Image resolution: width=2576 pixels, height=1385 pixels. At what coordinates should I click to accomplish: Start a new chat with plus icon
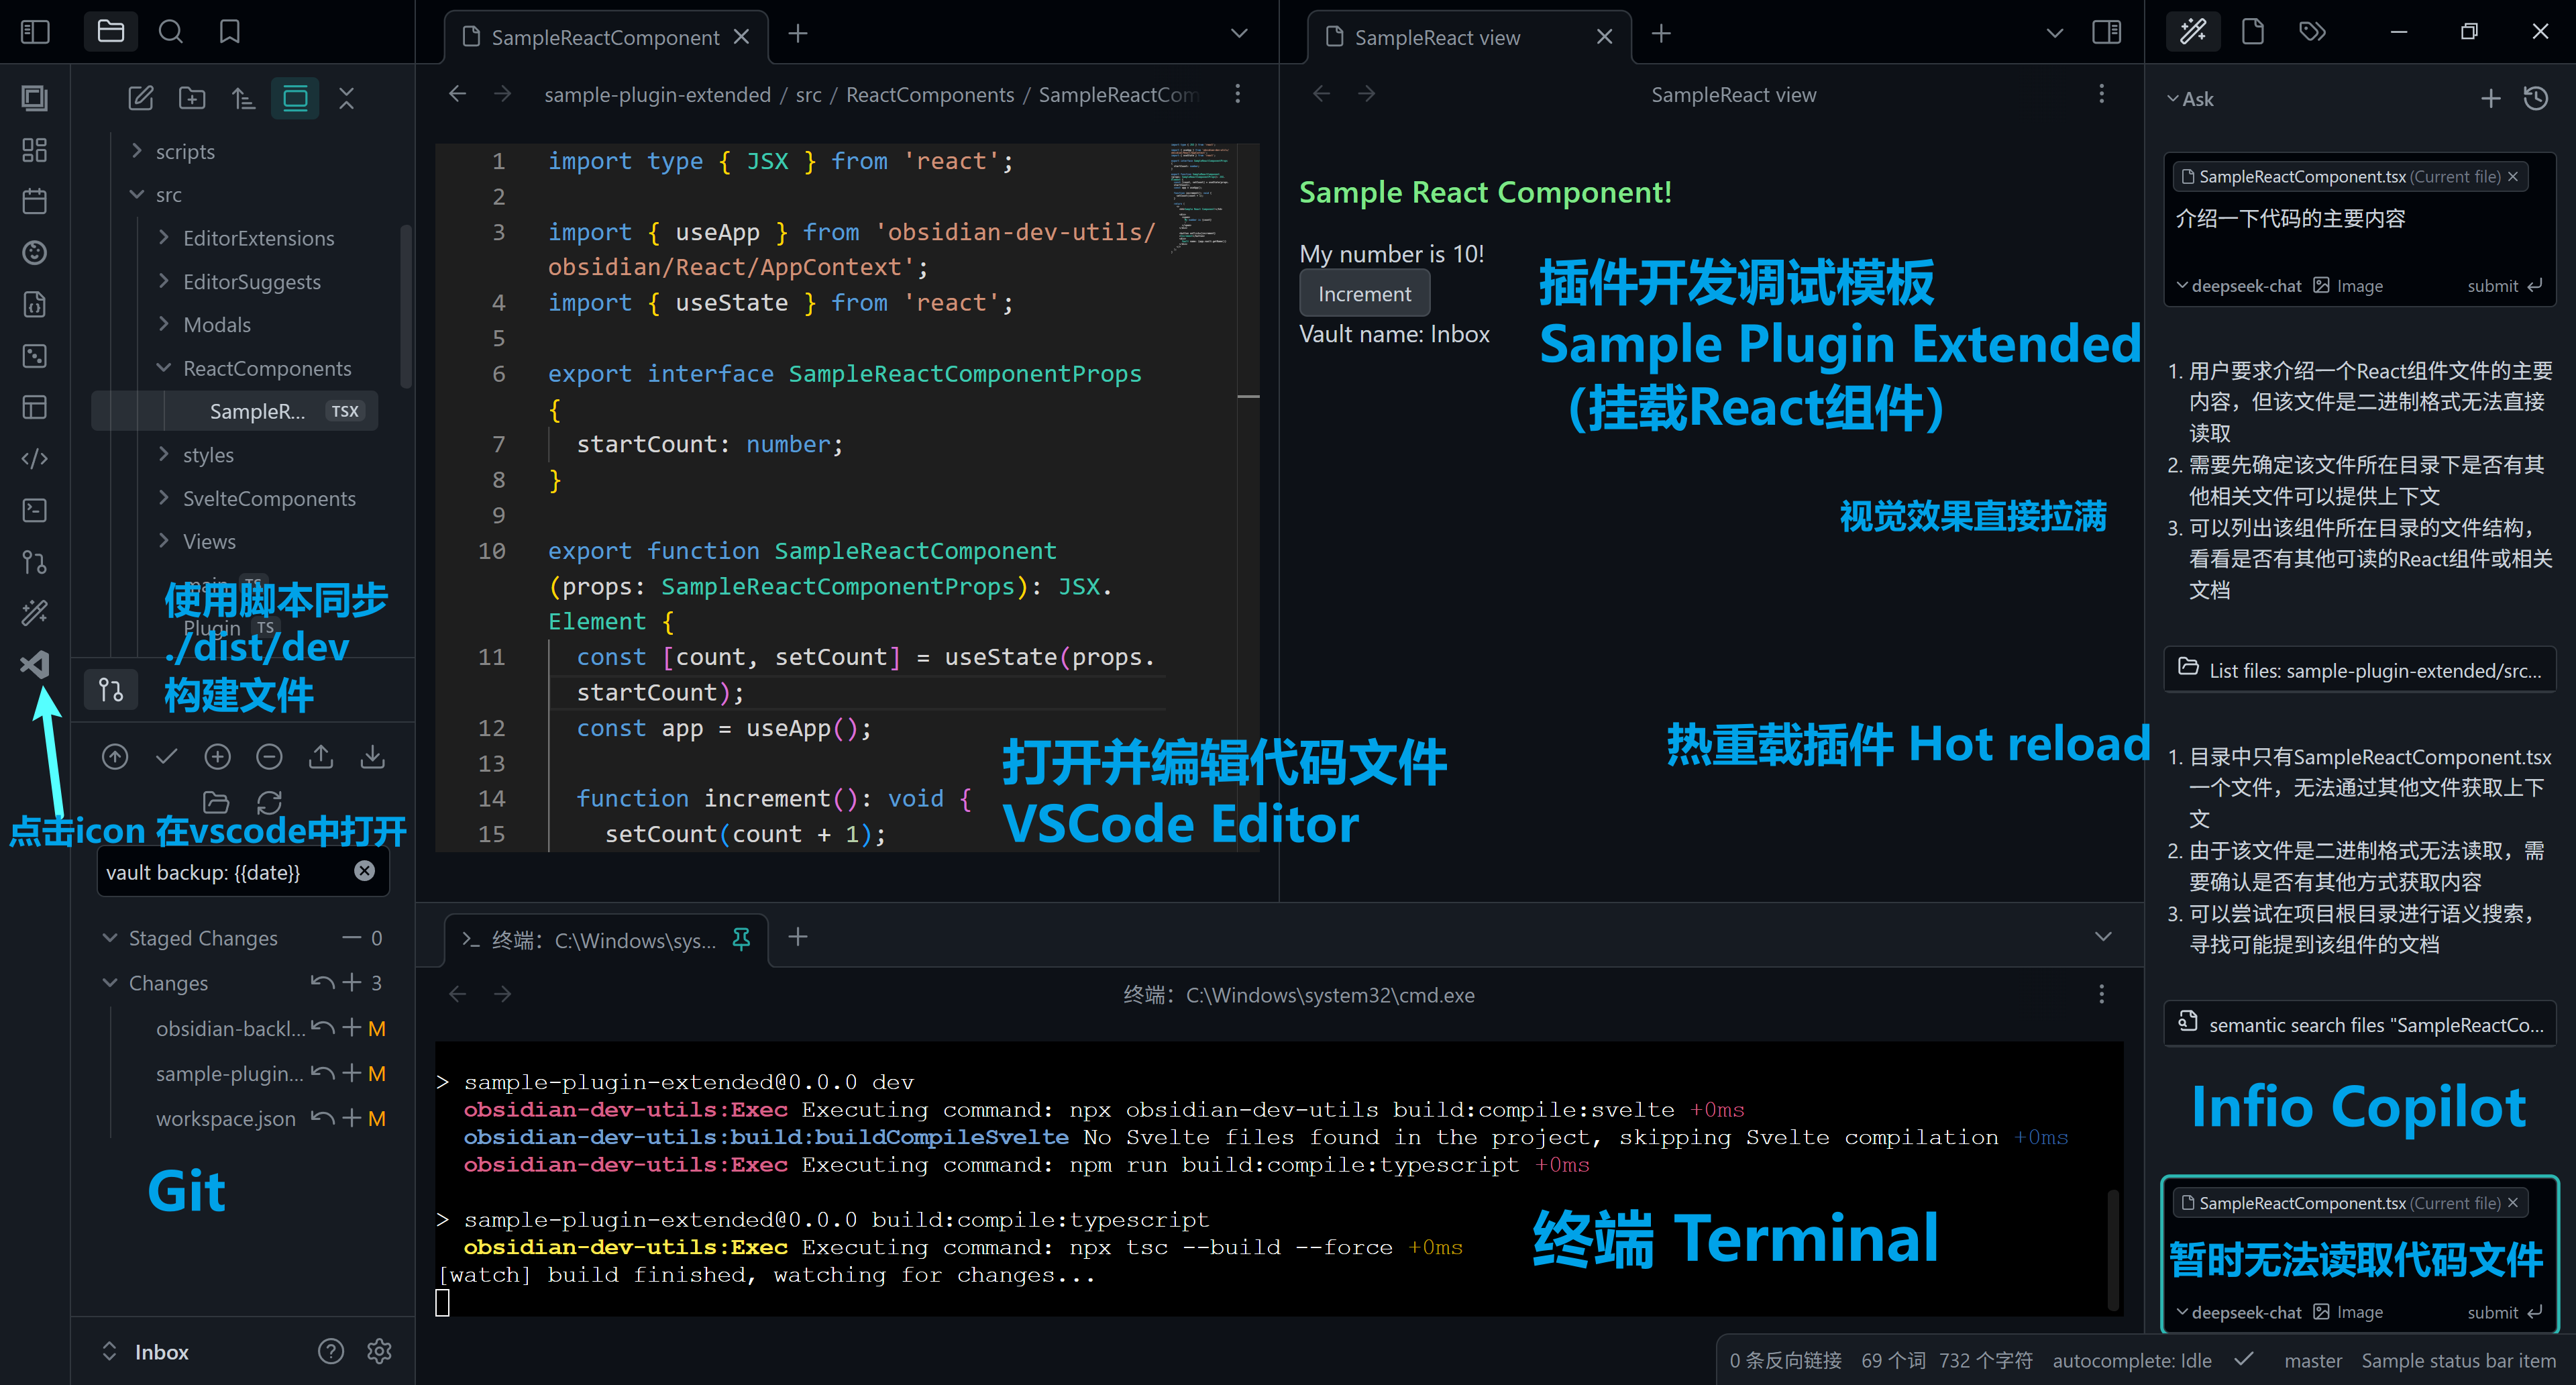2491,98
